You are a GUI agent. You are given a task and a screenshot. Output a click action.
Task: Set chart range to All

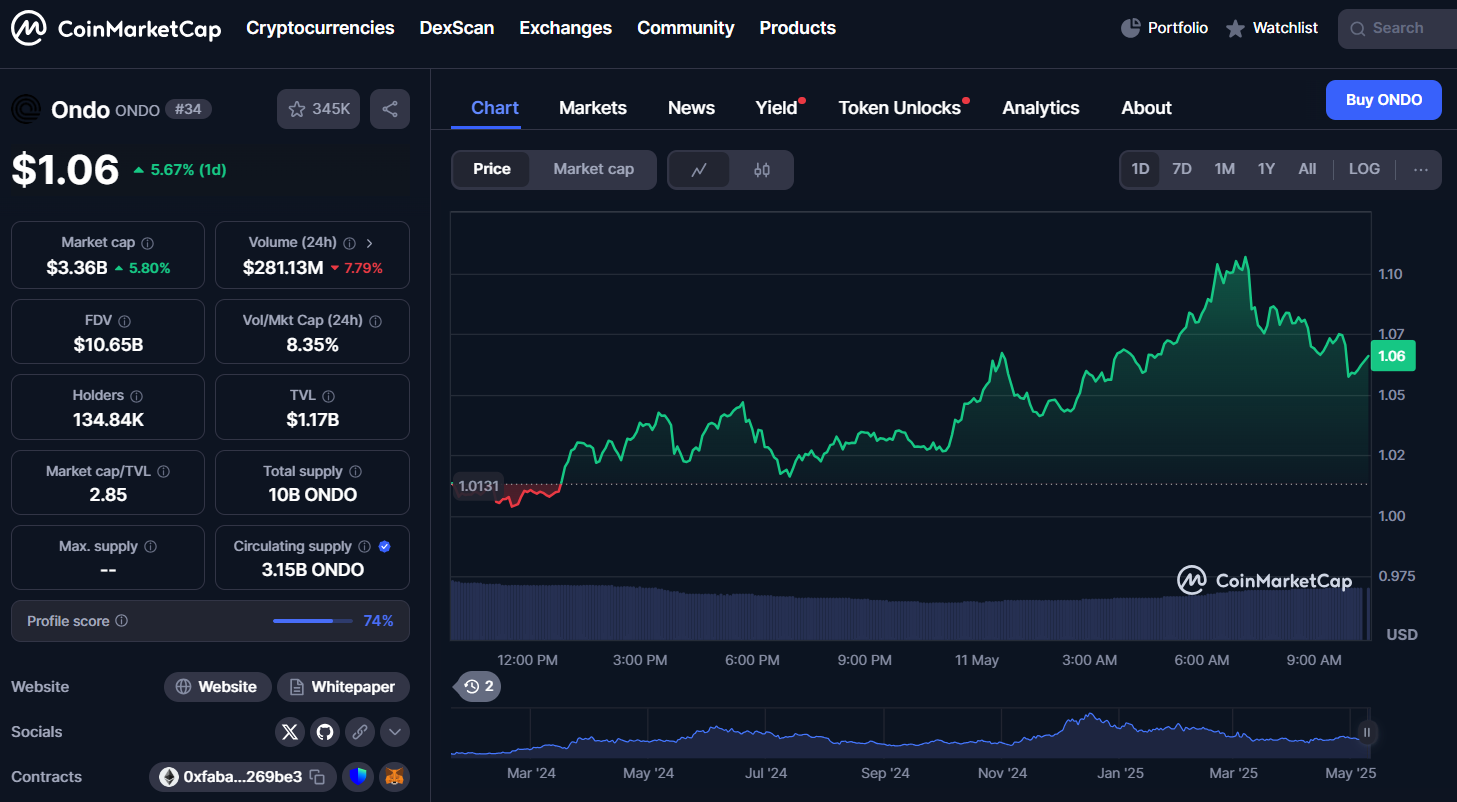[1307, 169]
